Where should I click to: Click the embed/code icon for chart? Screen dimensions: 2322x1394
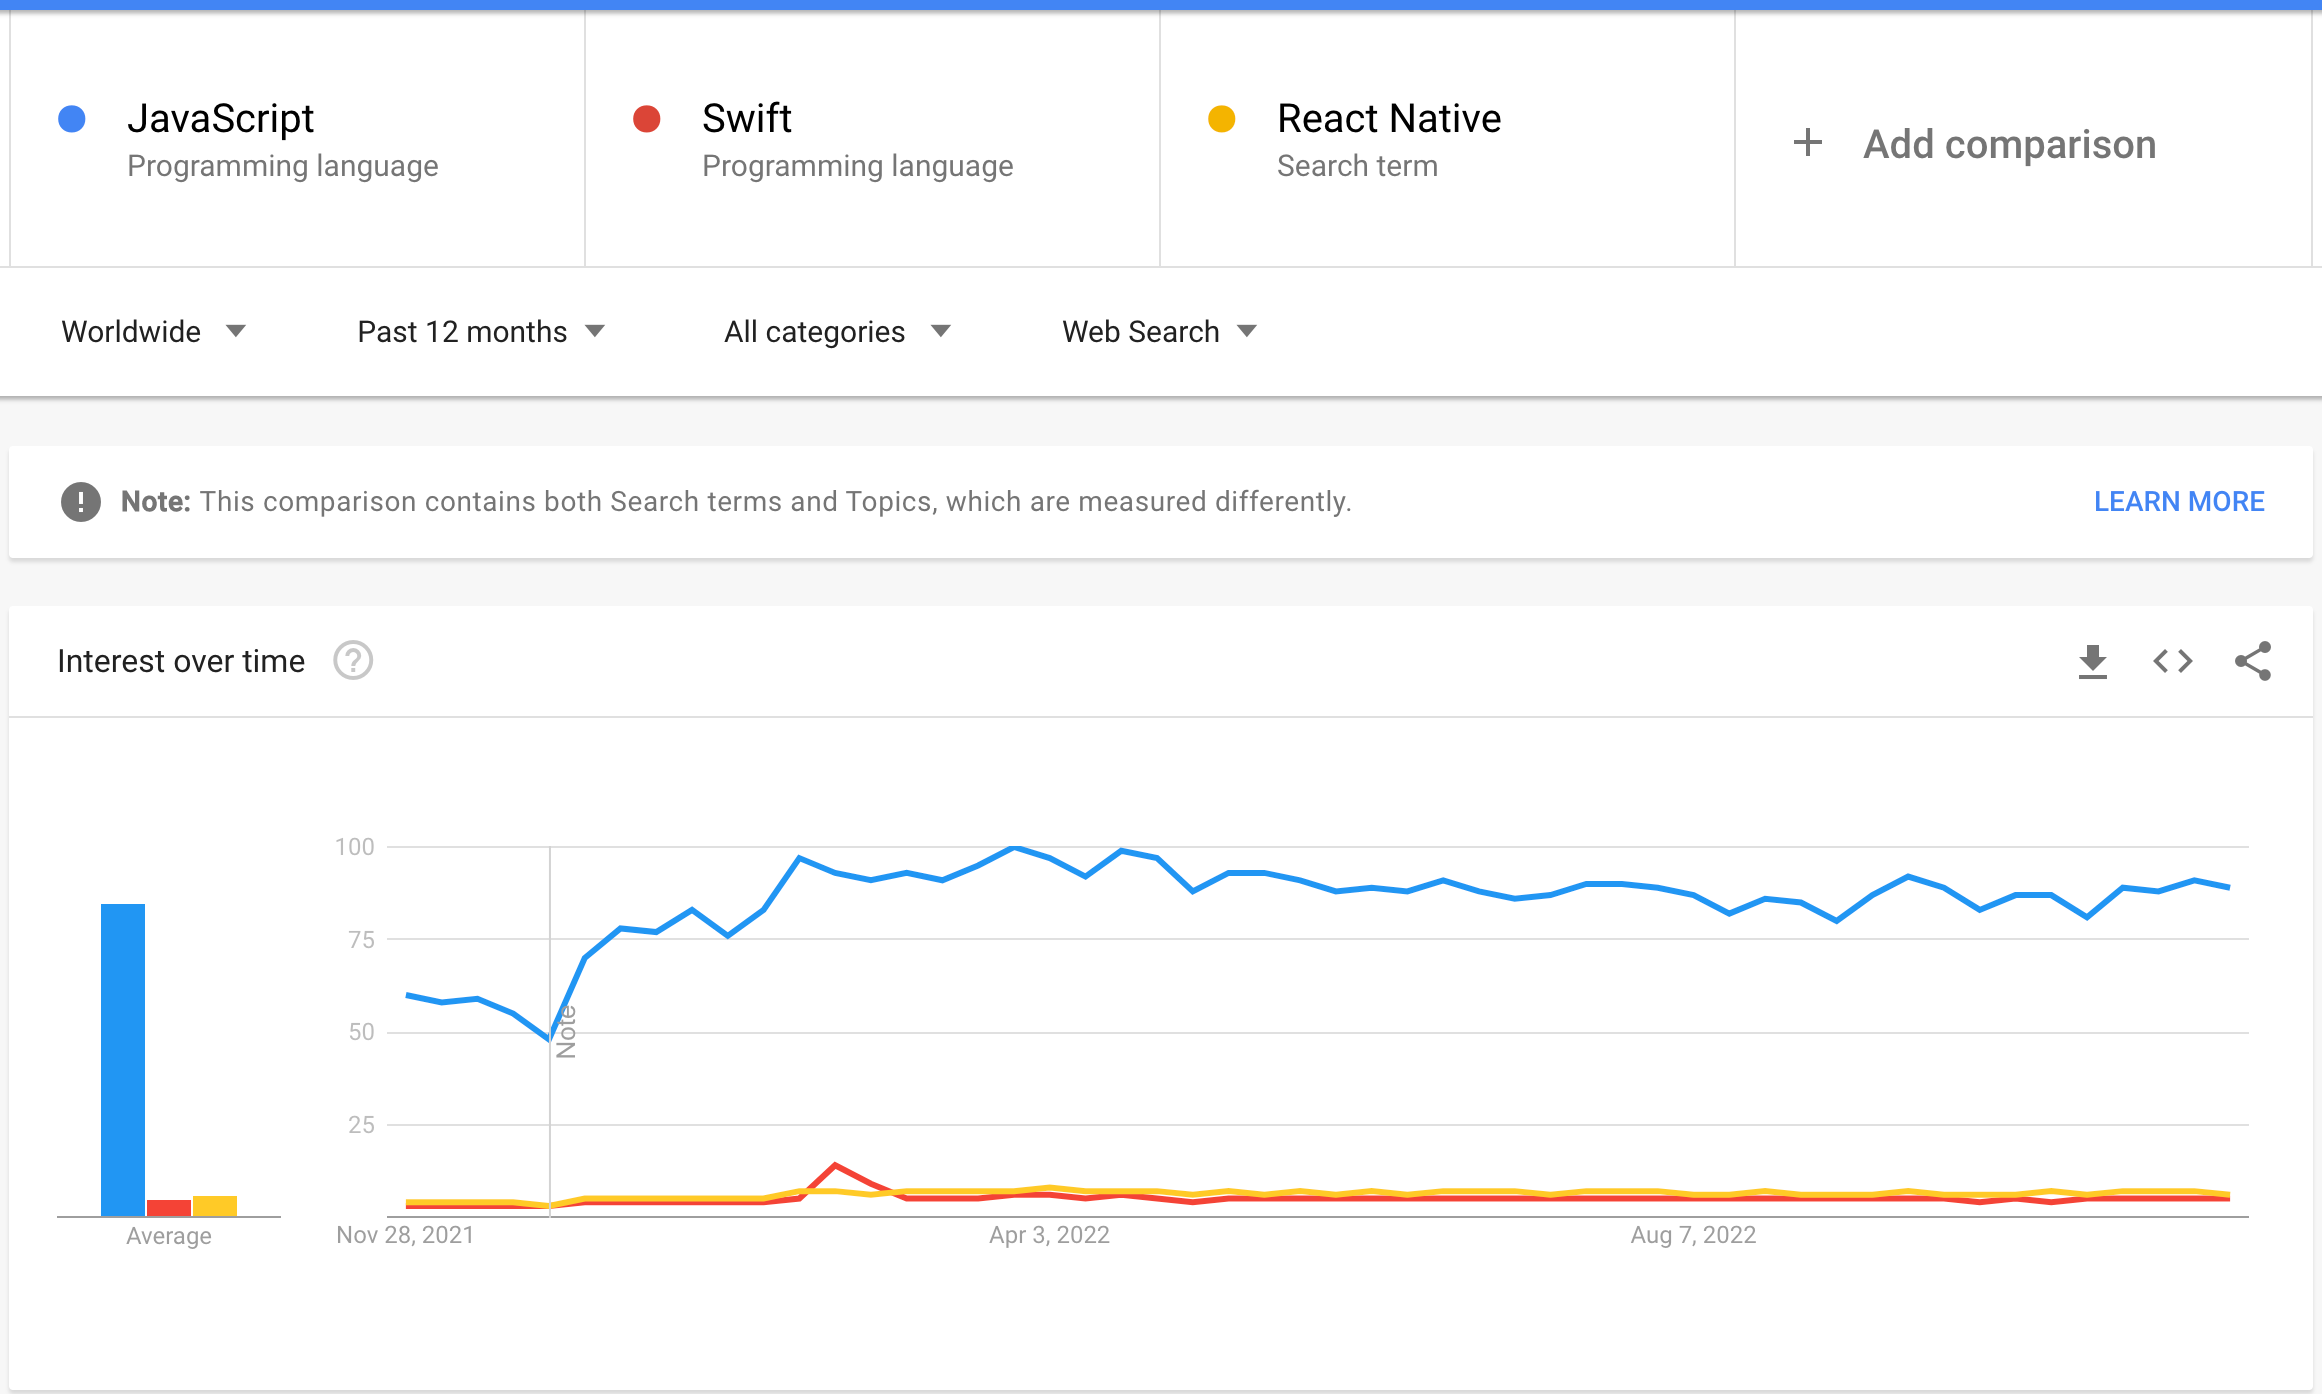(x=2176, y=660)
